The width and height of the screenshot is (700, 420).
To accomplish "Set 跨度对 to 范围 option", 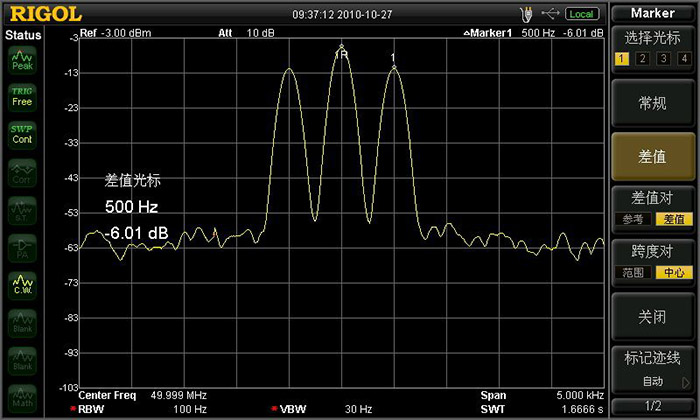I will (x=633, y=272).
